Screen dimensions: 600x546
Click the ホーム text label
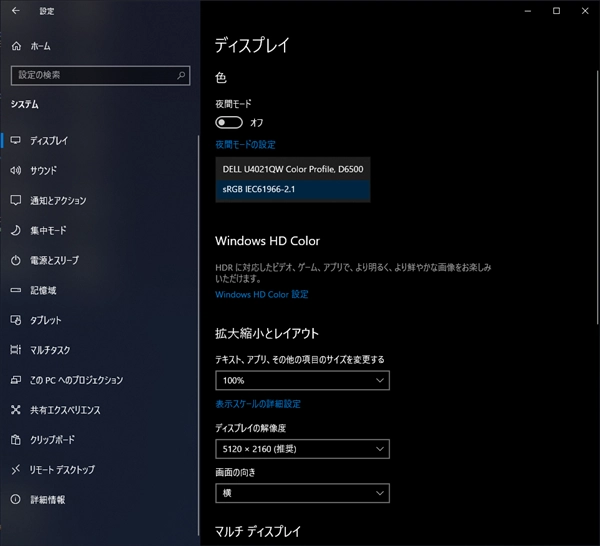[x=41, y=46]
